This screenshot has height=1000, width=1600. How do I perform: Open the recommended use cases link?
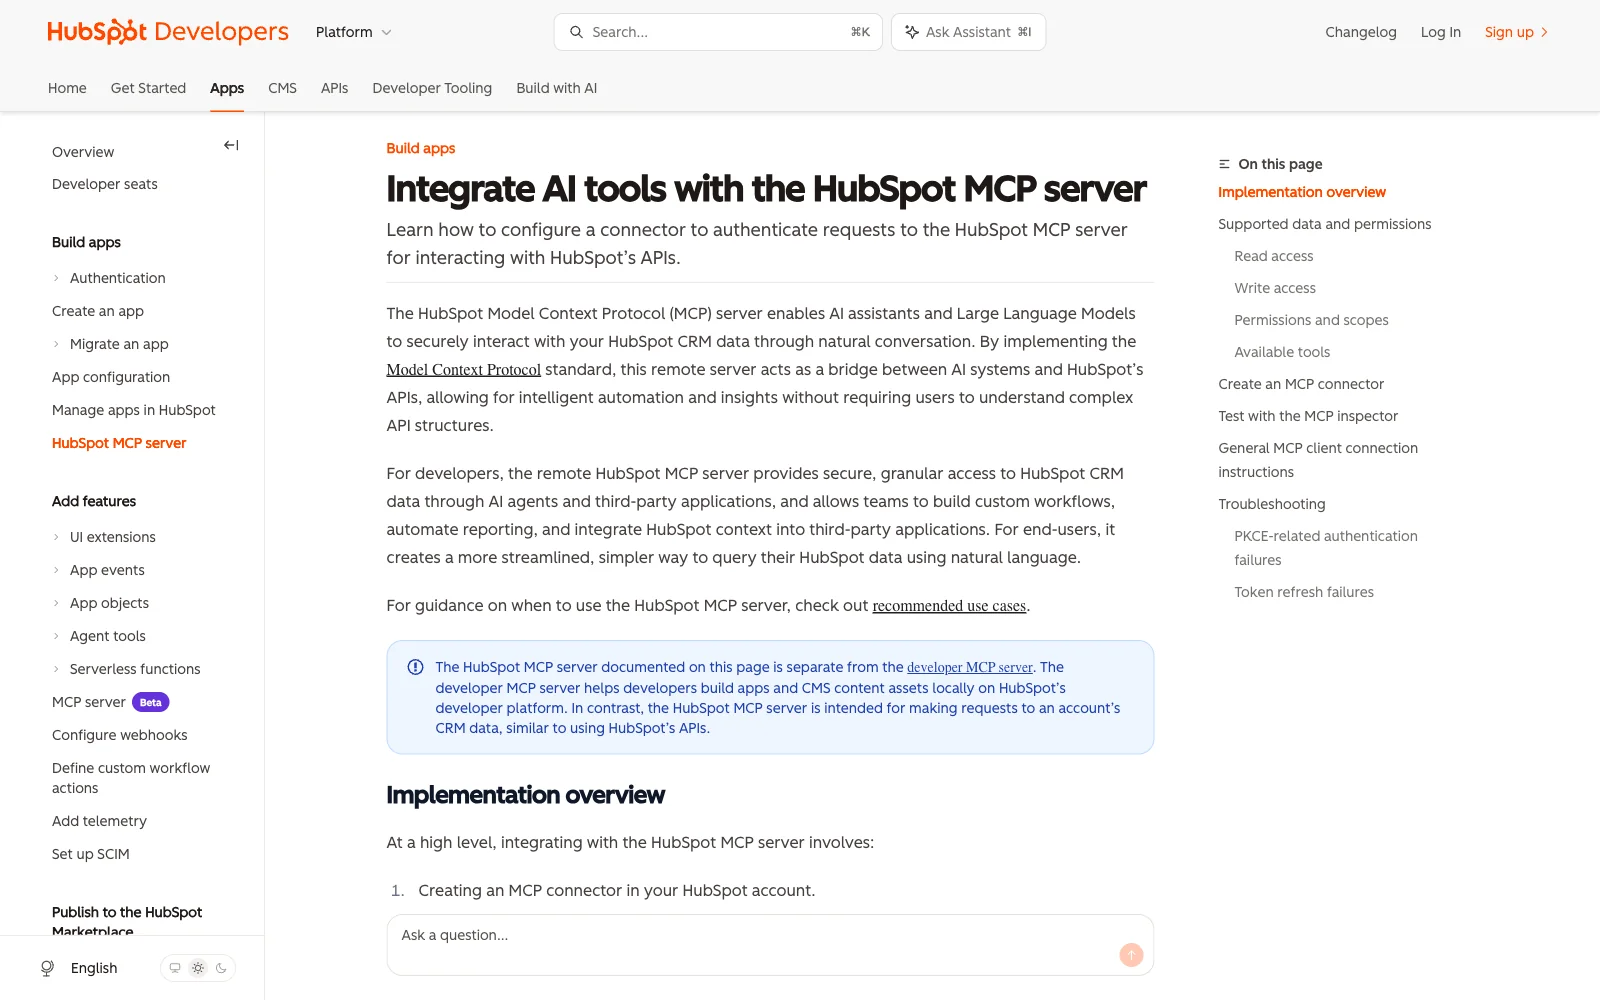[949, 606]
